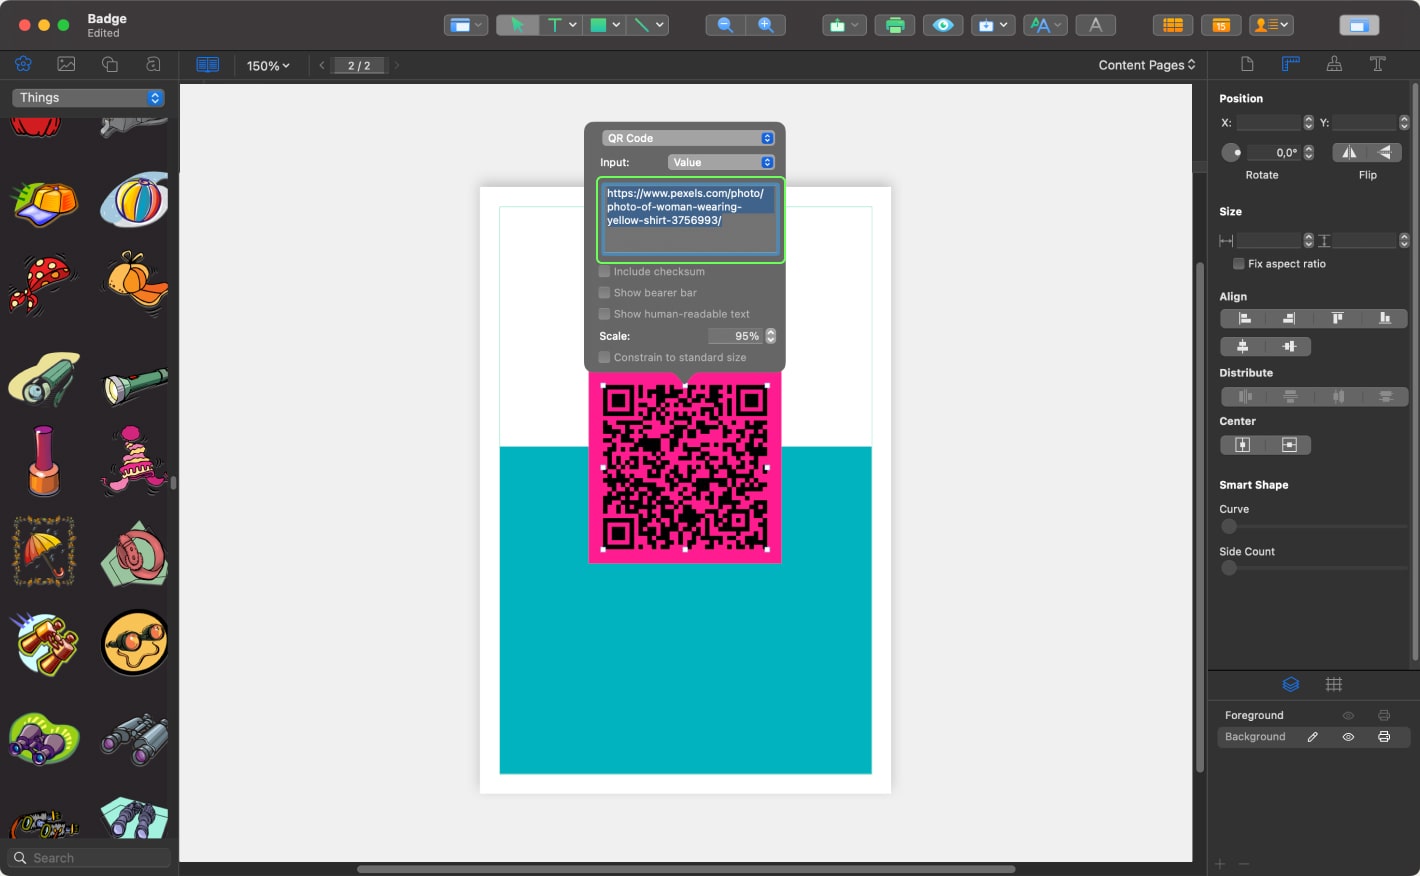Zoom out with minus magnifier
1420x876 pixels.
coord(725,25)
